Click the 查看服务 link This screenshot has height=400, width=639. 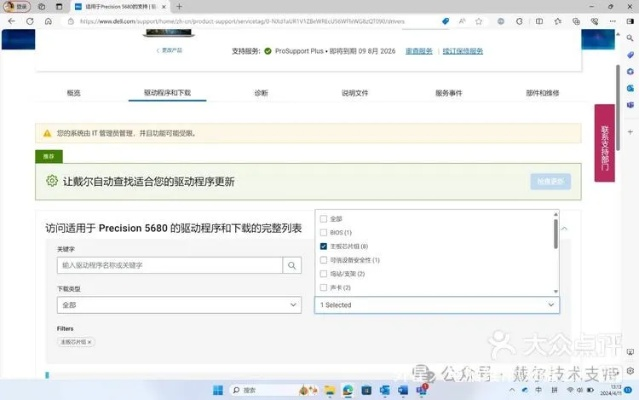[x=418, y=51]
